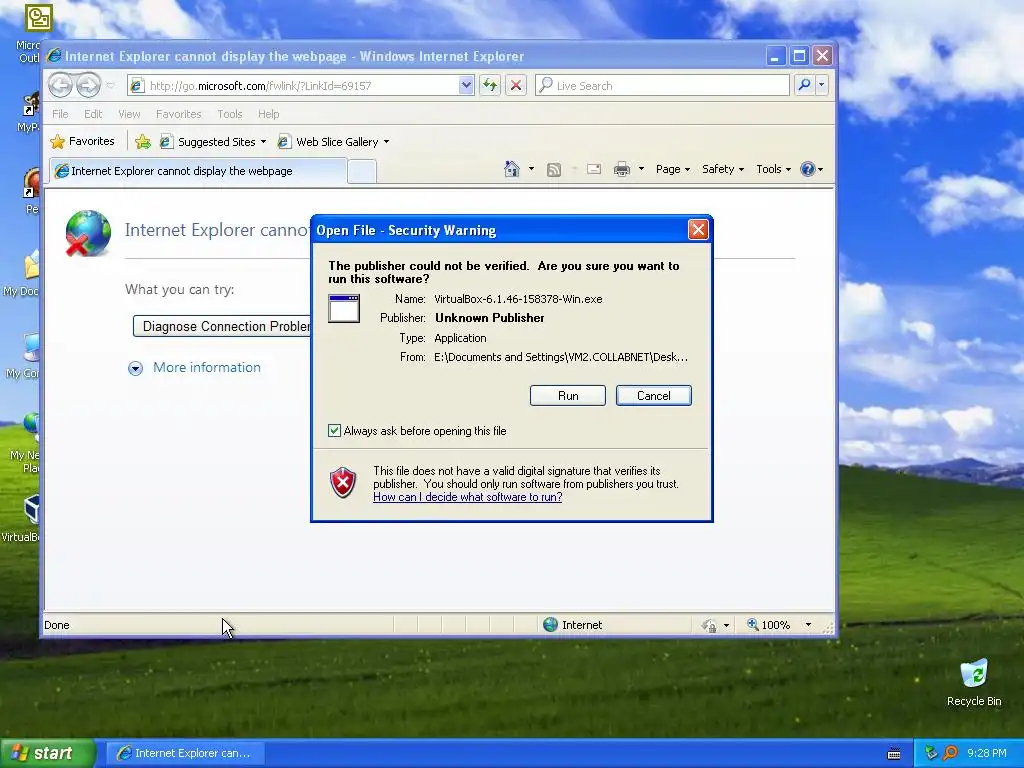
Task: Click the Back navigation arrow in Internet Explorer
Action: (61, 85)
